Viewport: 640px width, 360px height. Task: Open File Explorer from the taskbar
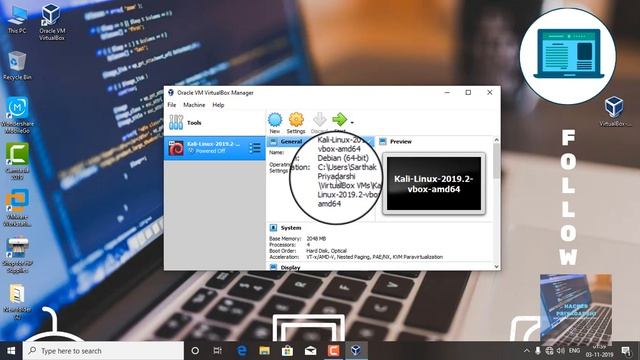(x=264, y=351)
